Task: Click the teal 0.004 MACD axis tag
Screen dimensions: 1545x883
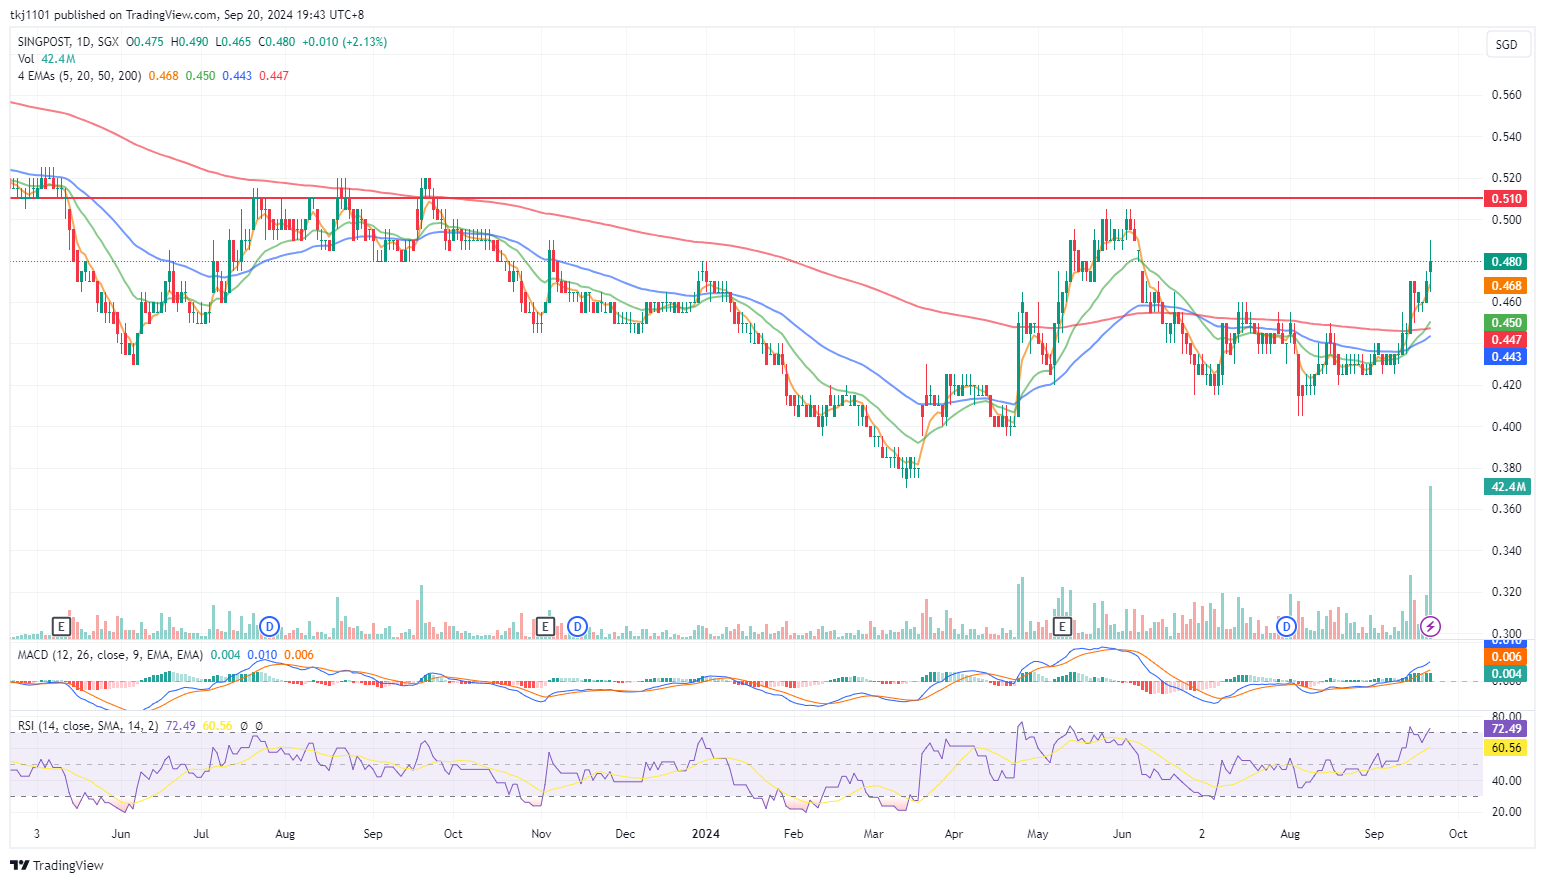Action: [1506, 673]
